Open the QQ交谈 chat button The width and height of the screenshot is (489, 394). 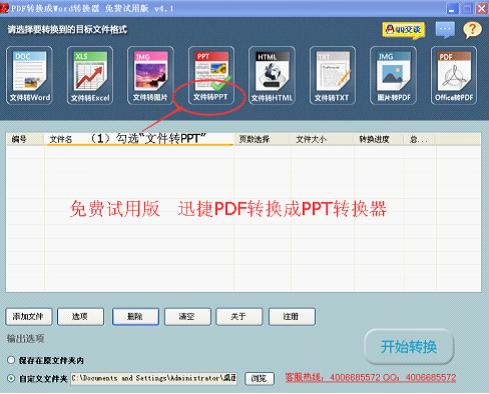point(404,30)
